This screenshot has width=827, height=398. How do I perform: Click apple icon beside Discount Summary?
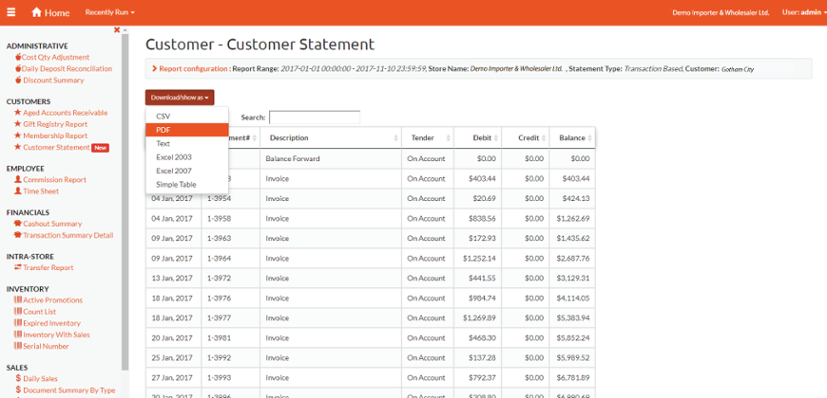tap(18, 80)
